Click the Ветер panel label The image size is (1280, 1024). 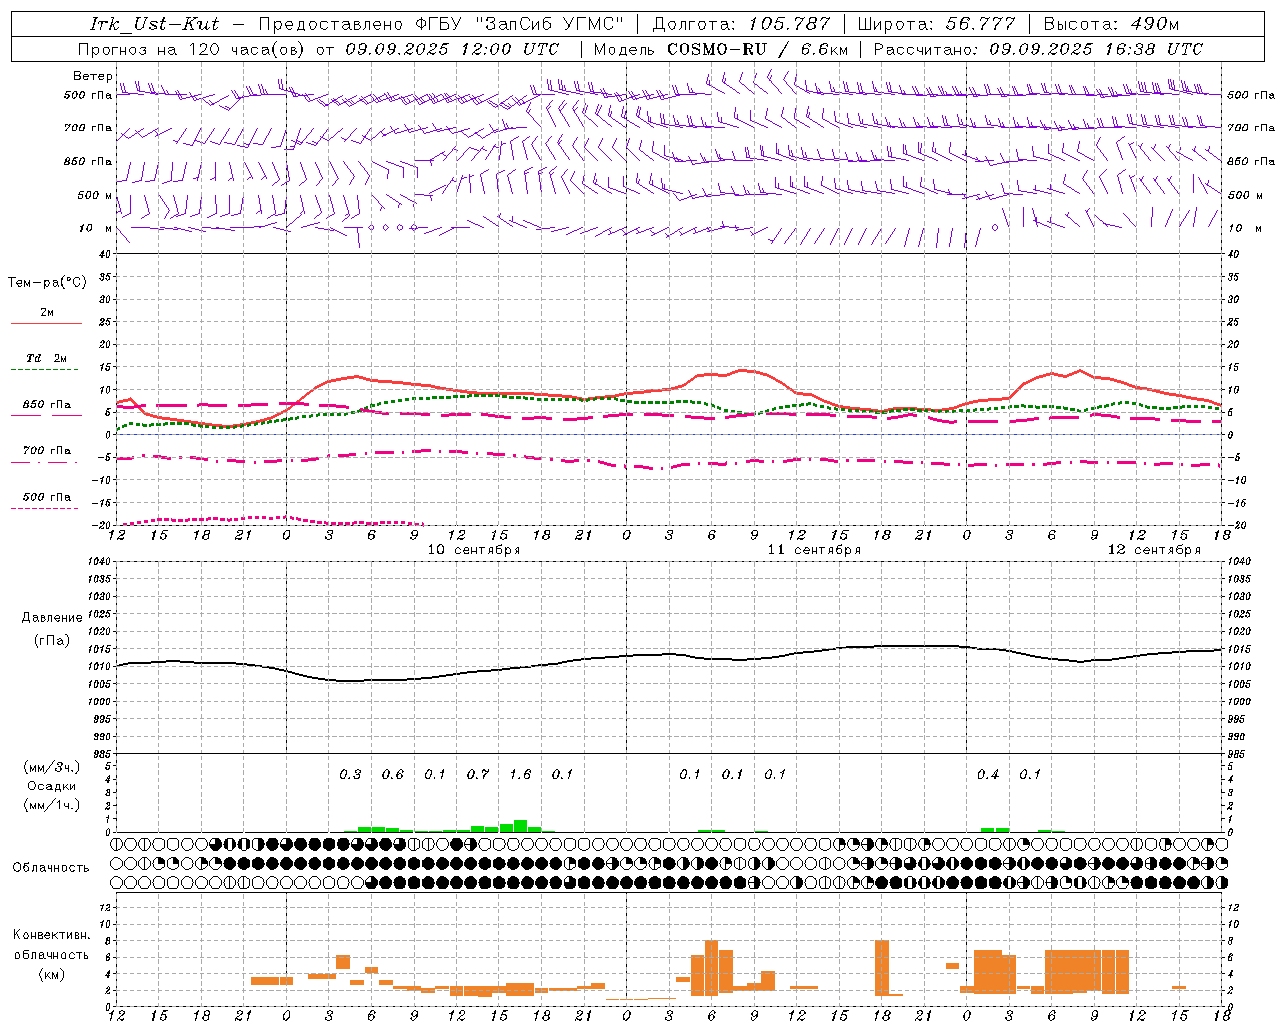click(x=92, y=76)
